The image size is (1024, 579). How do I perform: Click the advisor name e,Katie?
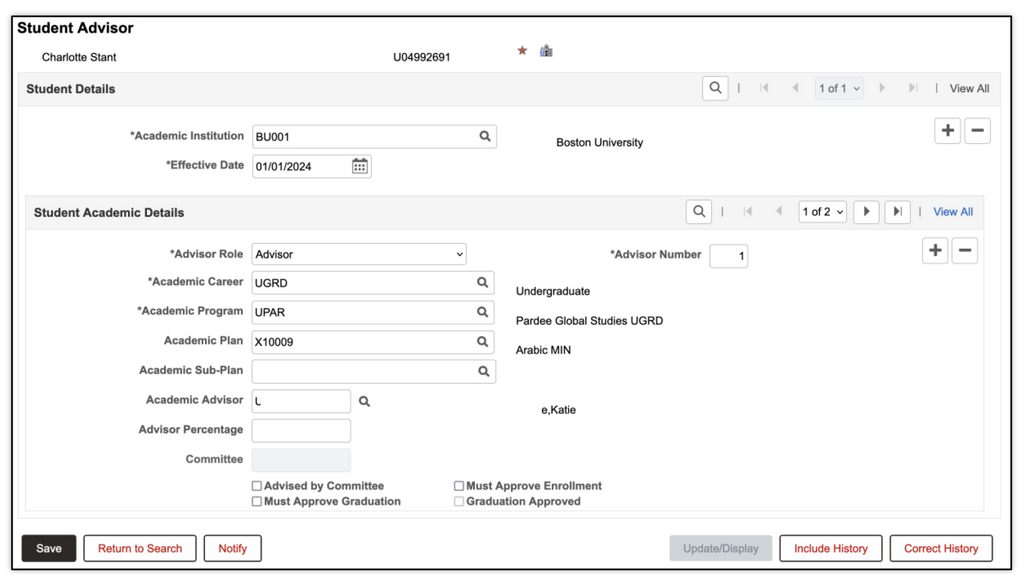click(558, 410)
